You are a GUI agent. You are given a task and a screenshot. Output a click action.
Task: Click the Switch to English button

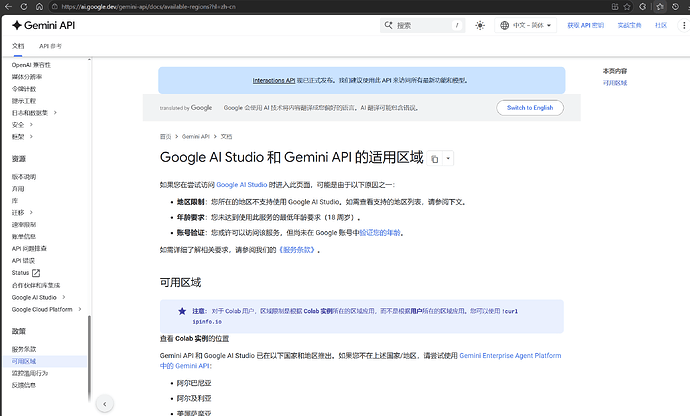(530, 108)
